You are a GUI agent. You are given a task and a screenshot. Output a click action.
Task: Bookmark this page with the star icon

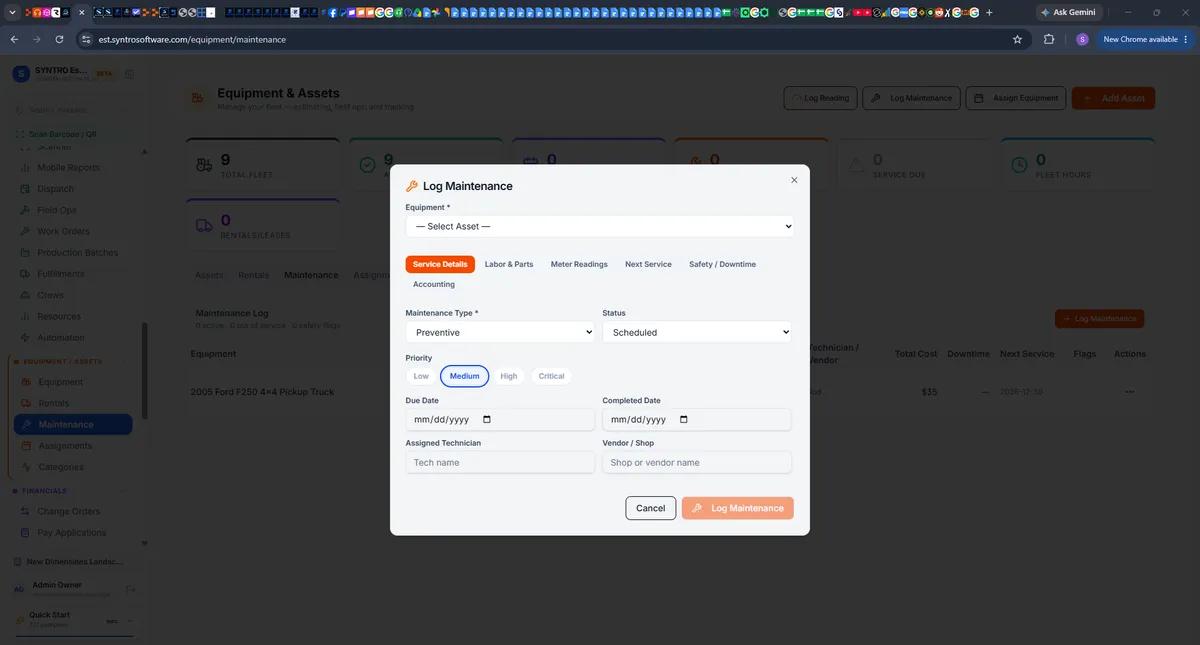coord(1017,39)
